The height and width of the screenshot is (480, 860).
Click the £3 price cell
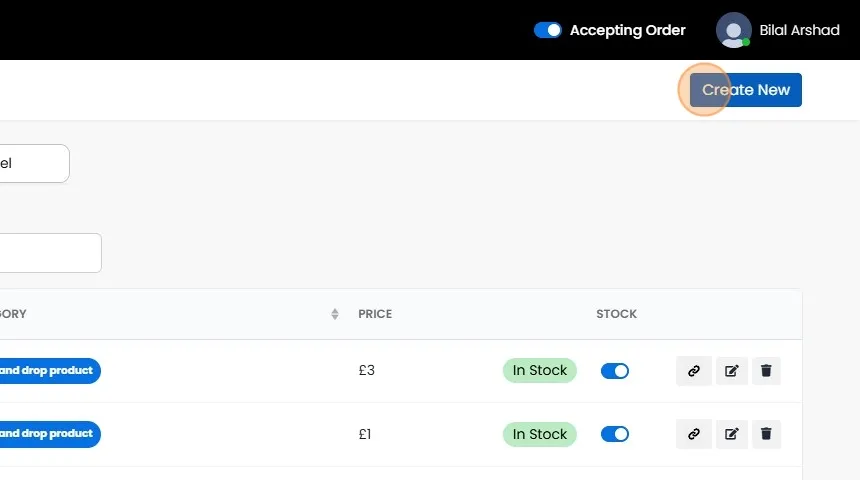[x=366, y=370]
